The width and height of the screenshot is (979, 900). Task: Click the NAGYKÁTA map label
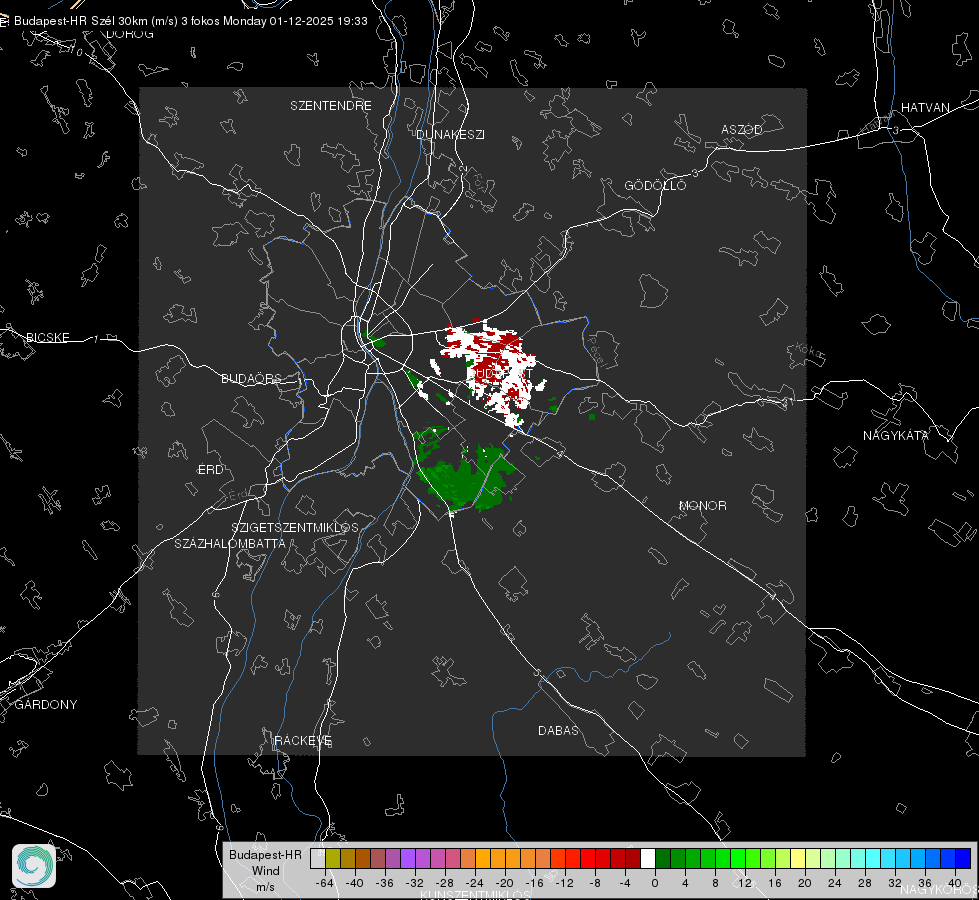(x=896, y=435)
